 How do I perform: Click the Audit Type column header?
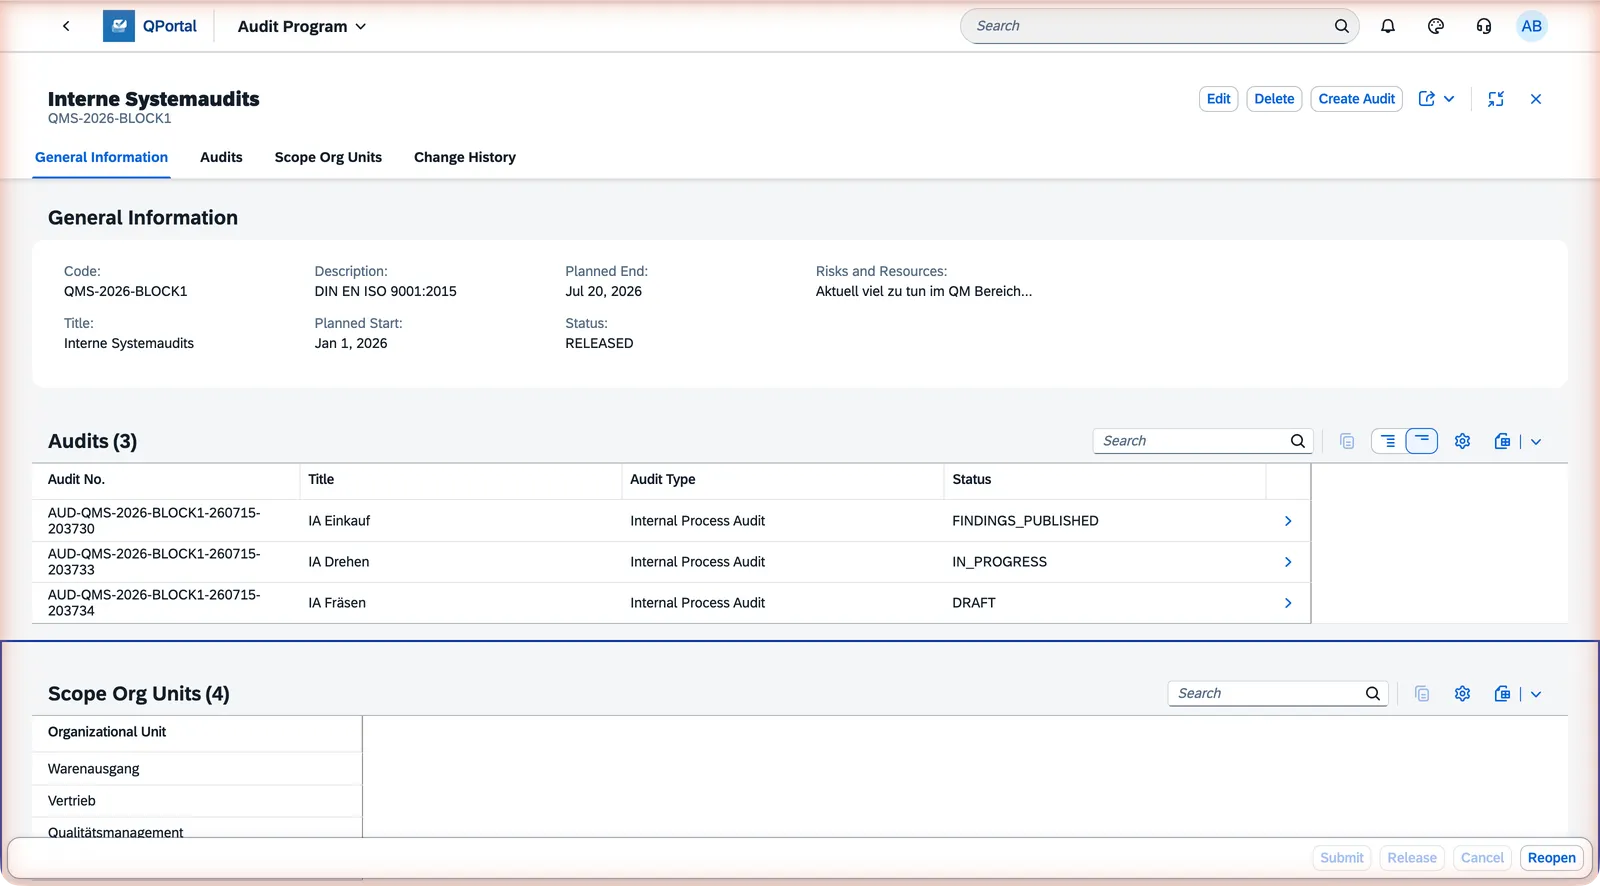783,480
